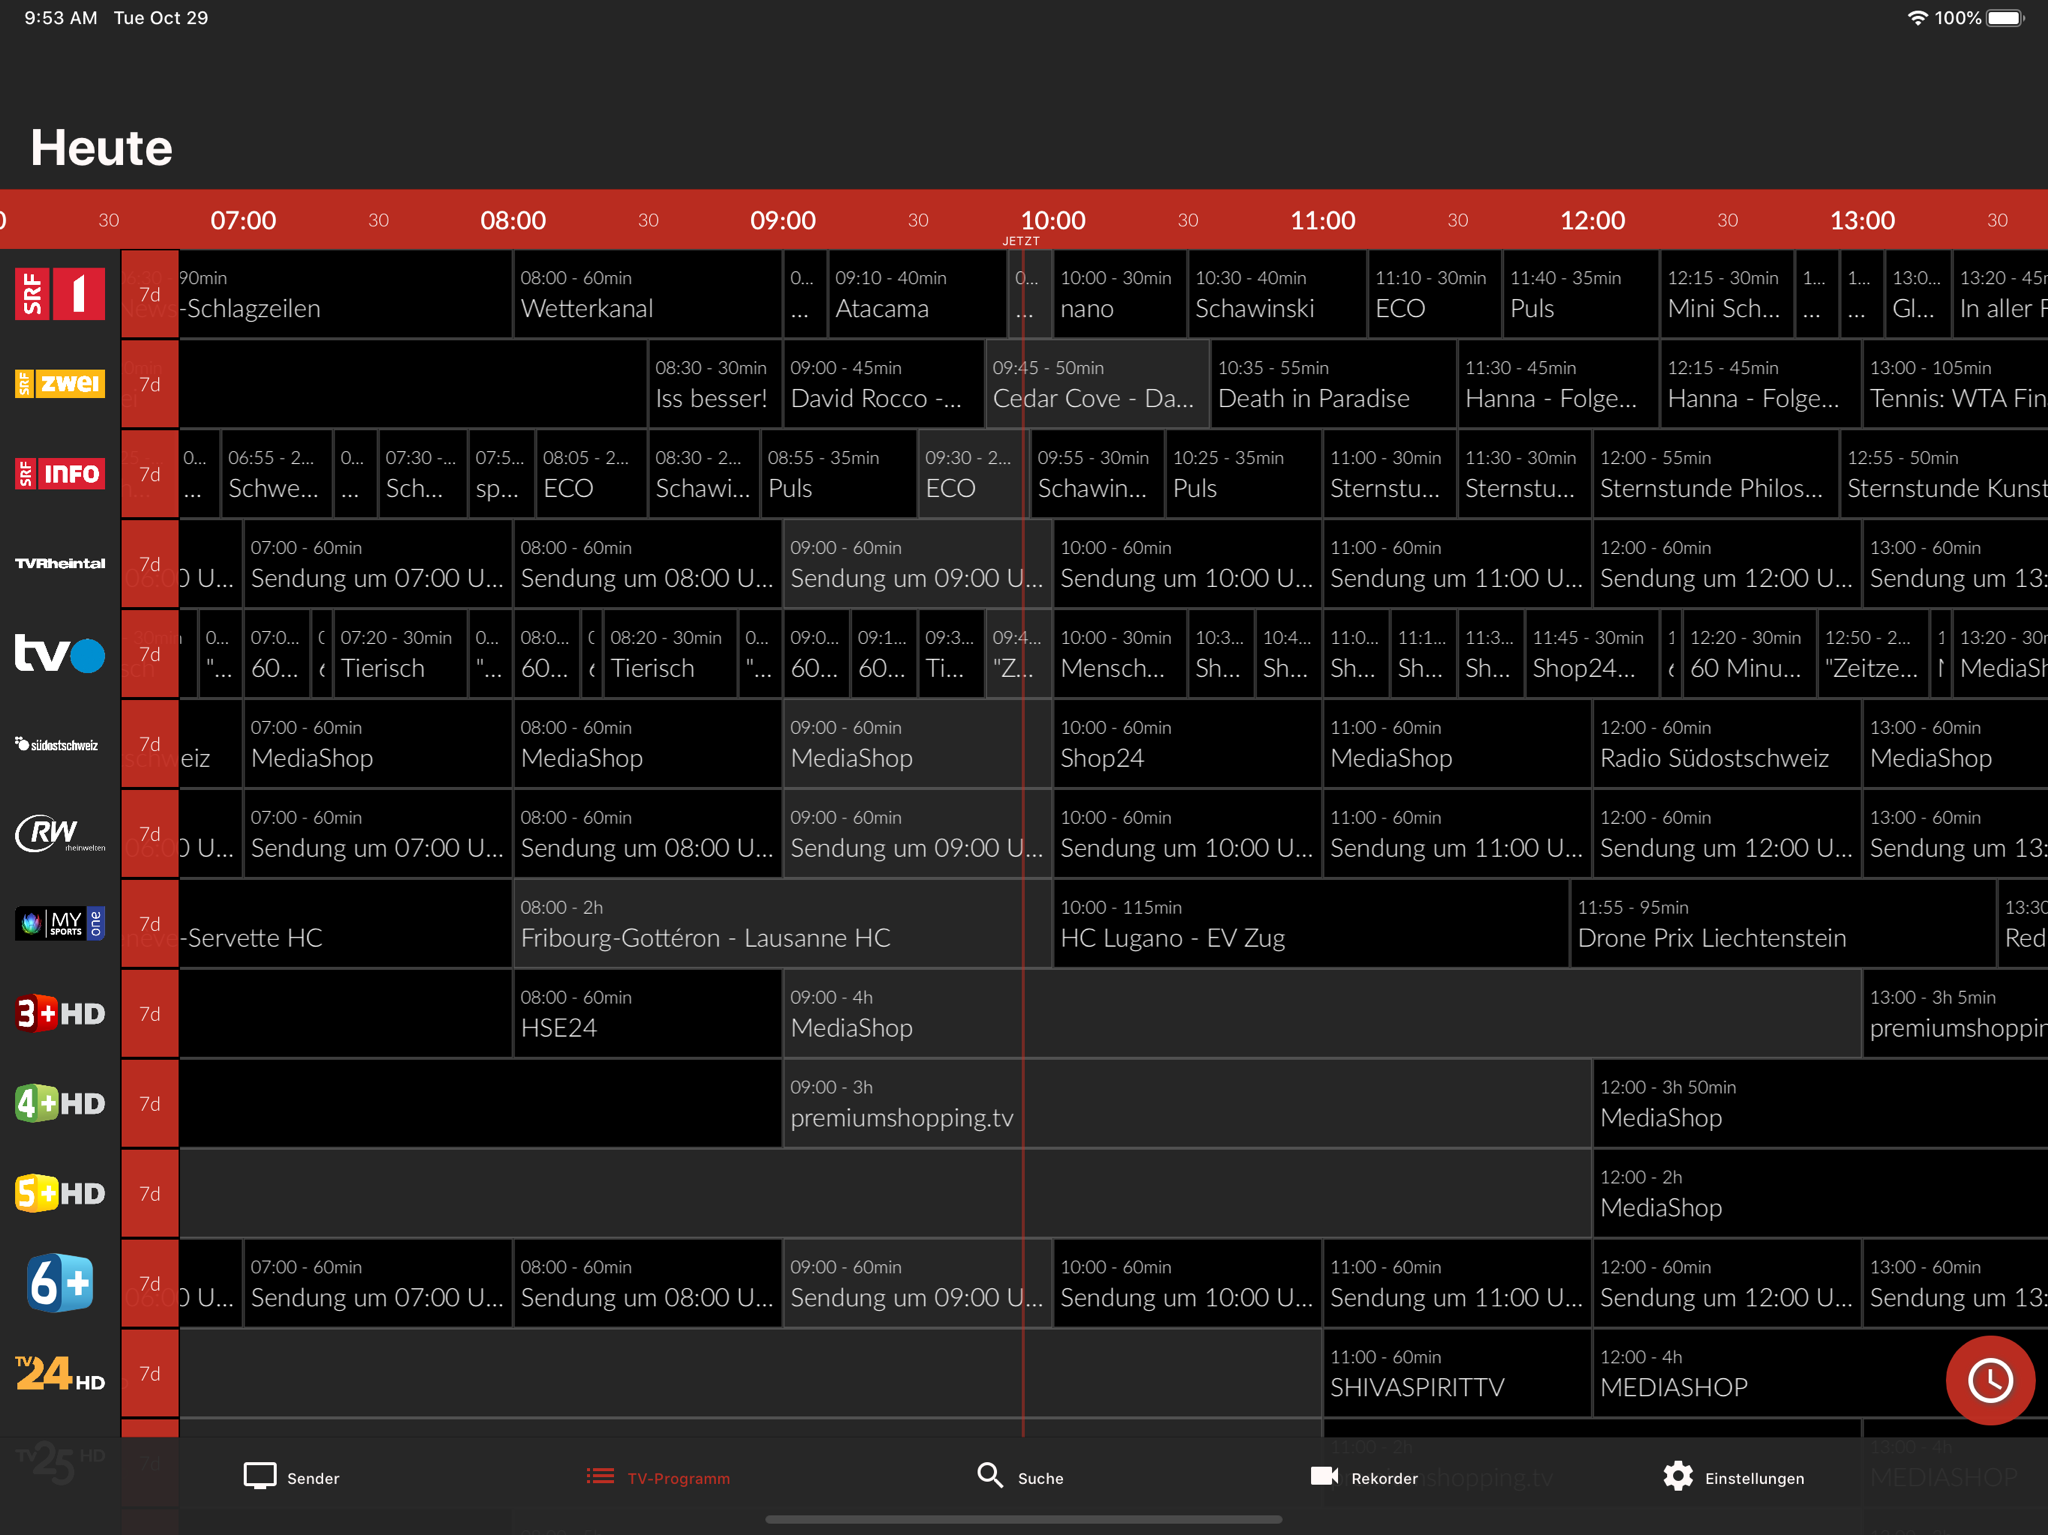2048x1535 pixels.
Task: Switch to the Suche tab
Action: pyautogui.click(x=1020, y=1477)
